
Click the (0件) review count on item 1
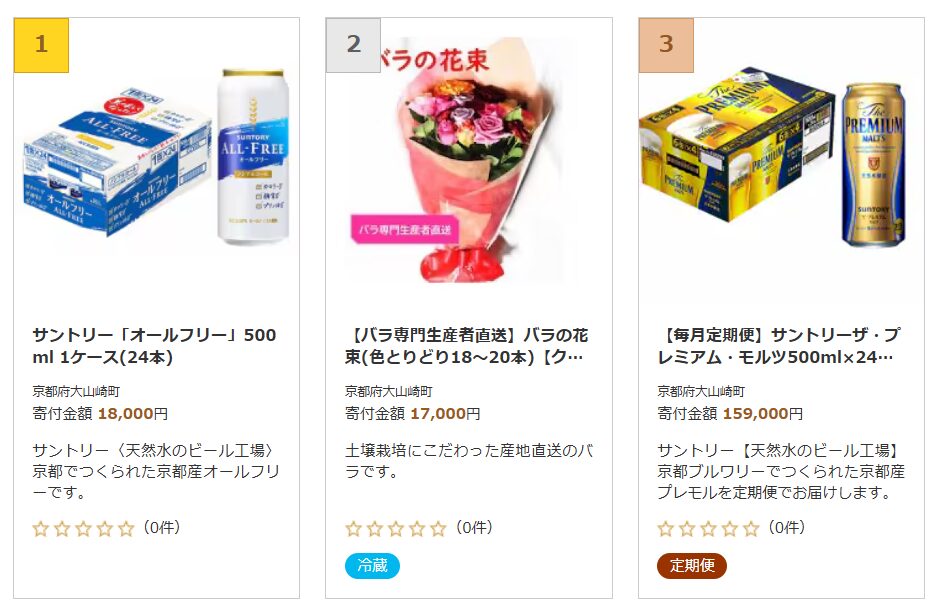click(162, 527)
